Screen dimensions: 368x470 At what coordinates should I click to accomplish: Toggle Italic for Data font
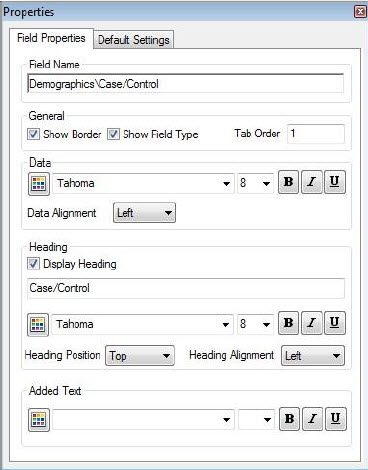312,182
